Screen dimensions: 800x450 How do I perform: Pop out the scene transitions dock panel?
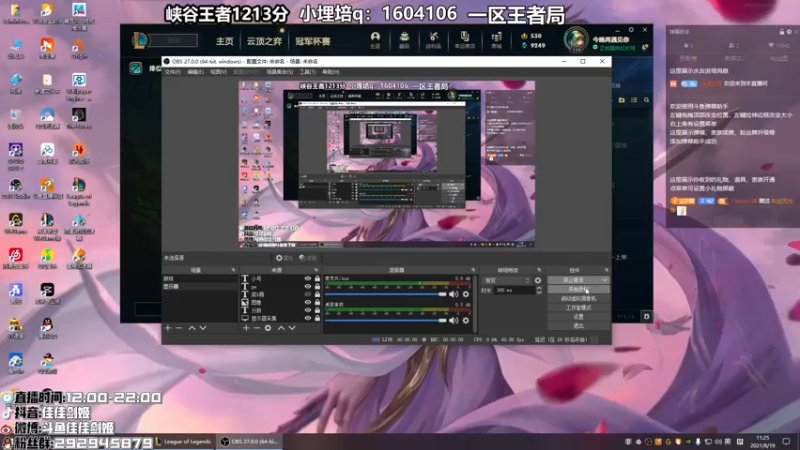(539, 270)
